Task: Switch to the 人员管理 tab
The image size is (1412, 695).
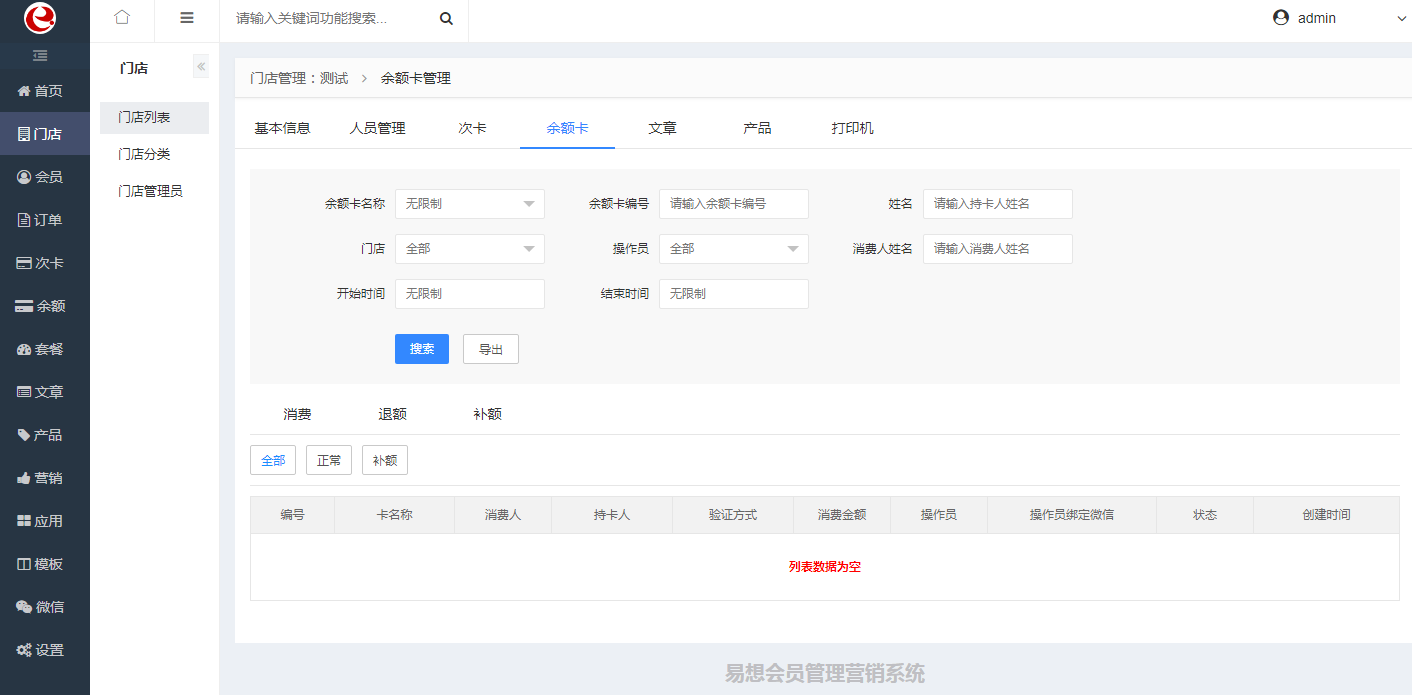Action: [377, 128]
